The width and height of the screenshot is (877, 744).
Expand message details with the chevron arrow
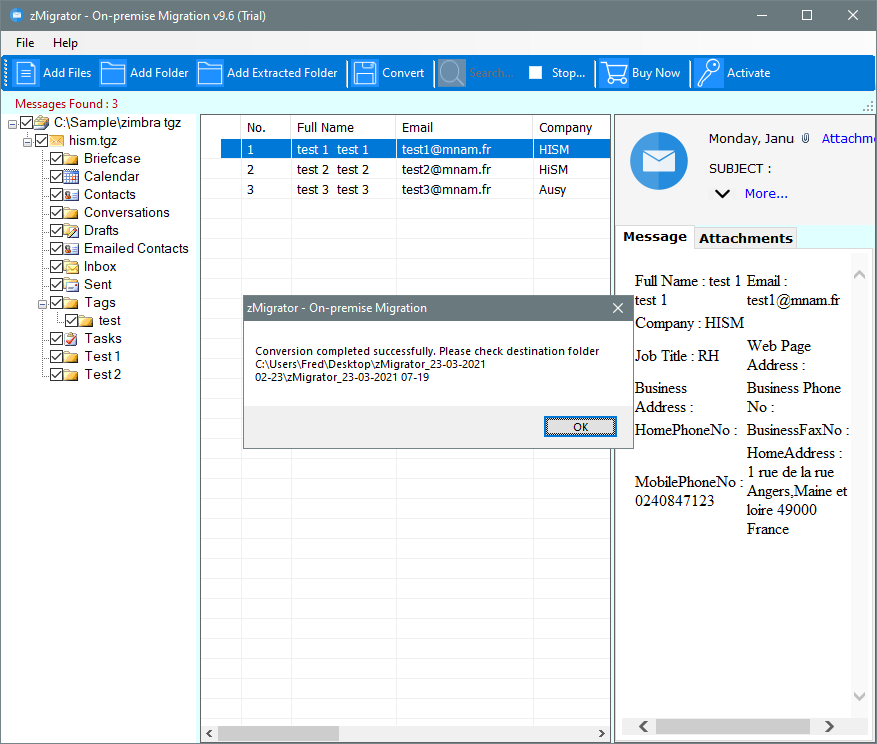[722, 194]
